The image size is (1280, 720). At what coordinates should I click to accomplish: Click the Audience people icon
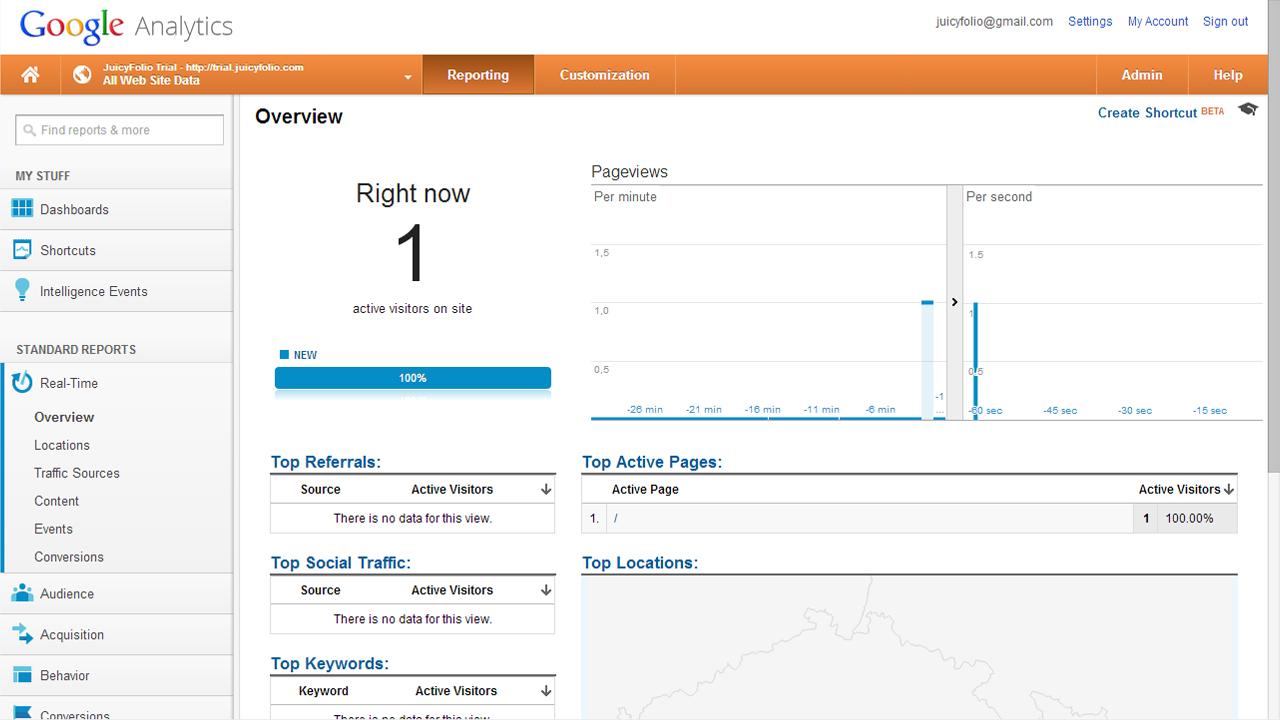[x=21, y=593]
